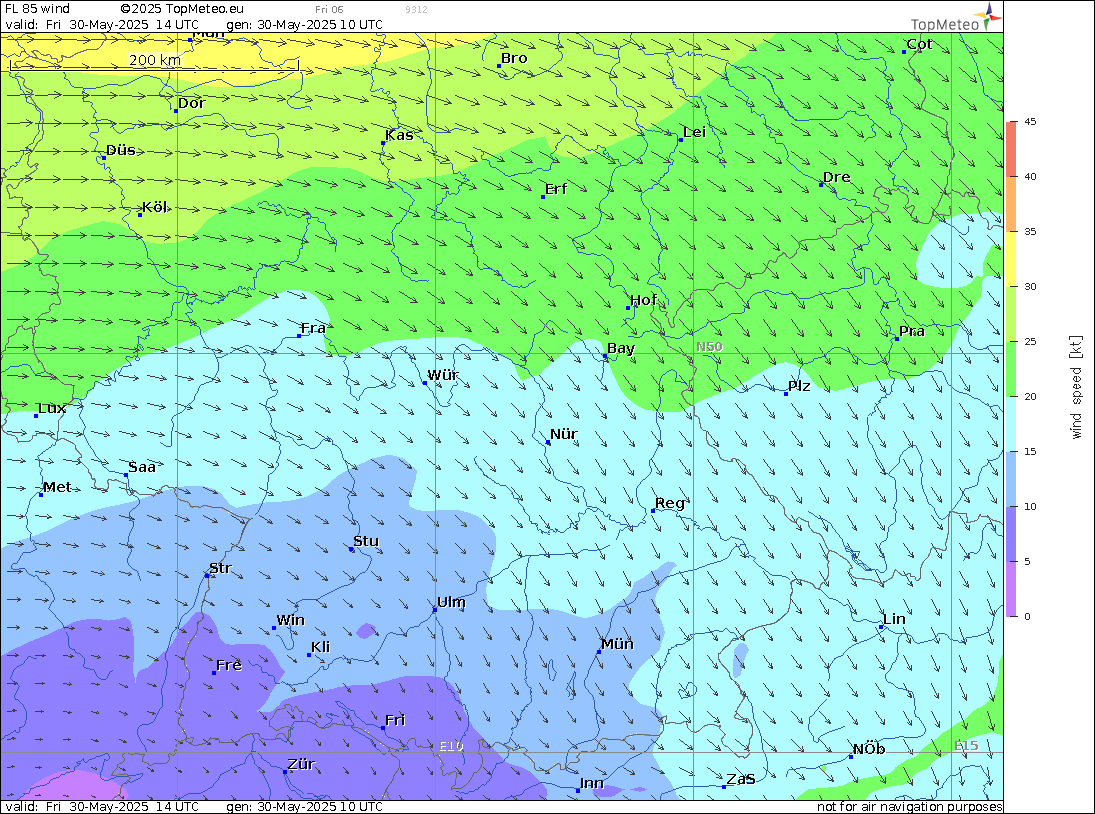1095x814 pixels.
Task: Click the Cot city label
Action: pos(919,44)
